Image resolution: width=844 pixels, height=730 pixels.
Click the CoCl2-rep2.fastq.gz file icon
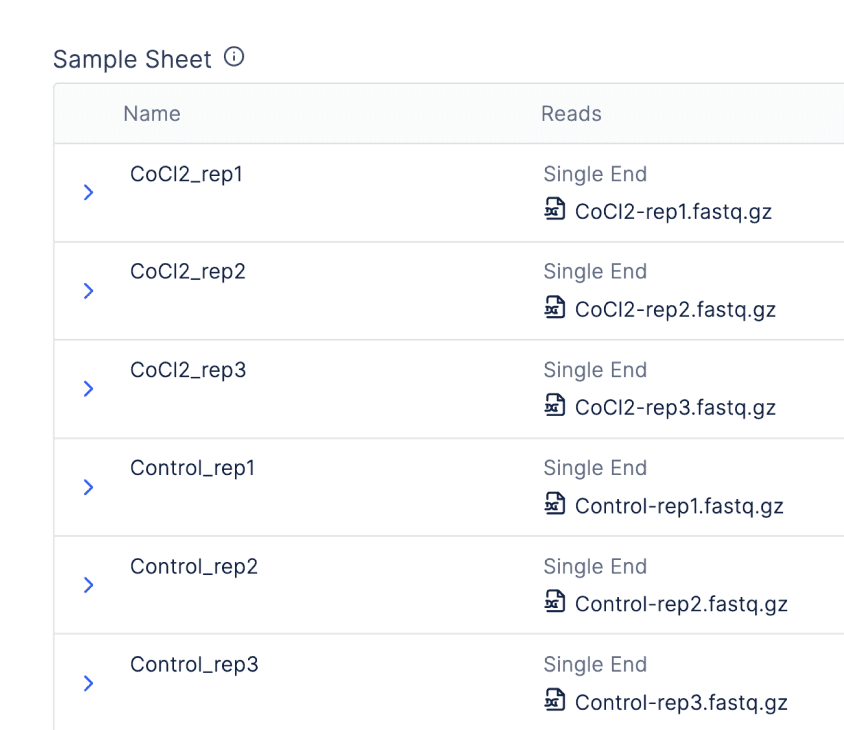coord(555,309)
